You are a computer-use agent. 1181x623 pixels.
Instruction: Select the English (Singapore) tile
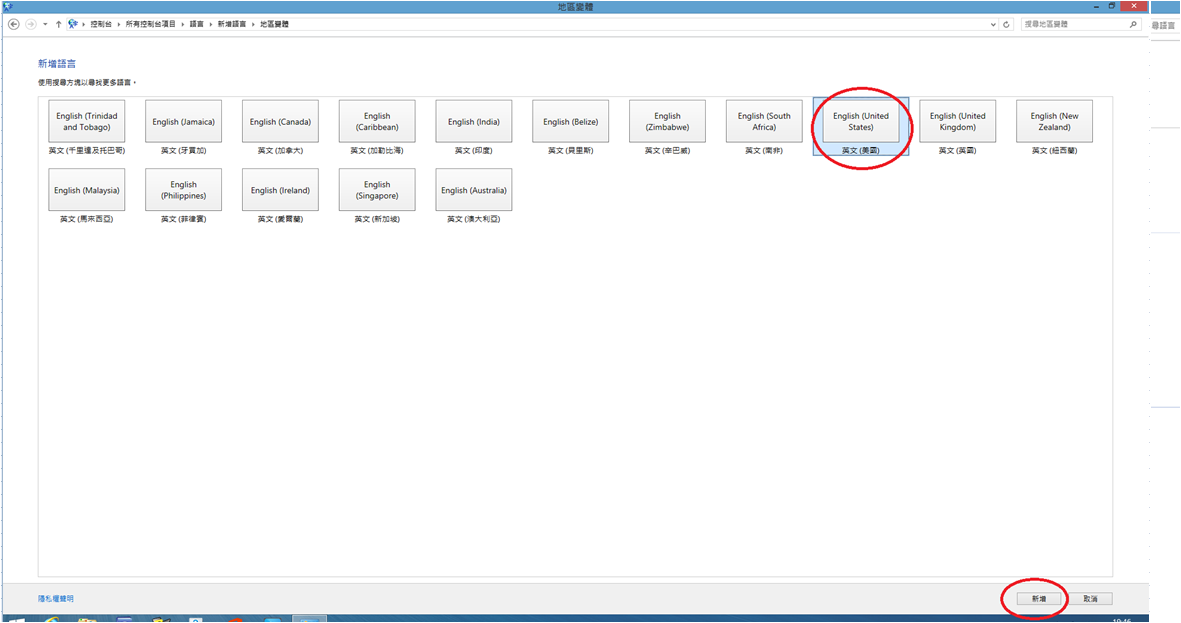pos(377,190)
